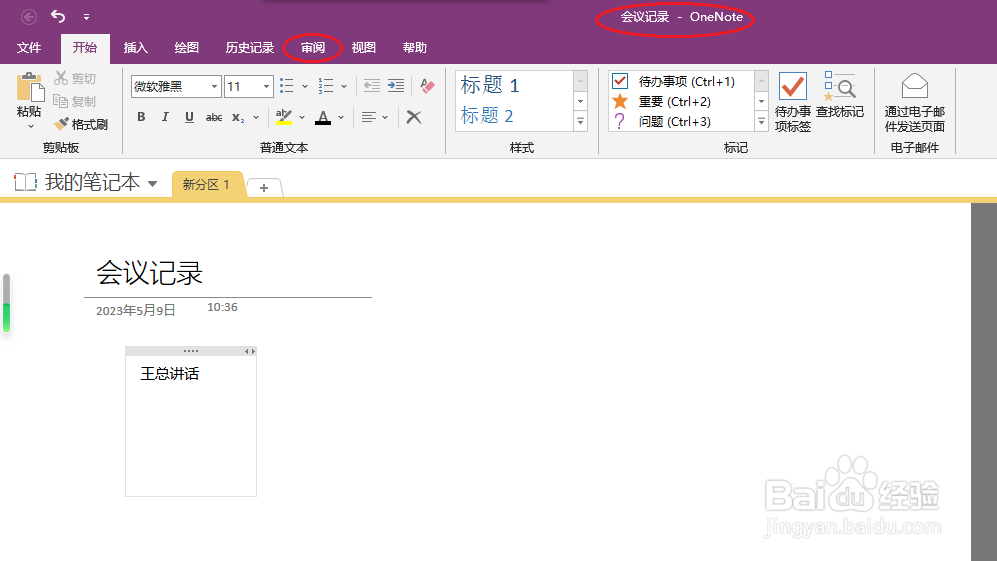Click the 待办事项标签 button
The width and height of the screenshot is (997, 561).
[793, 102]
